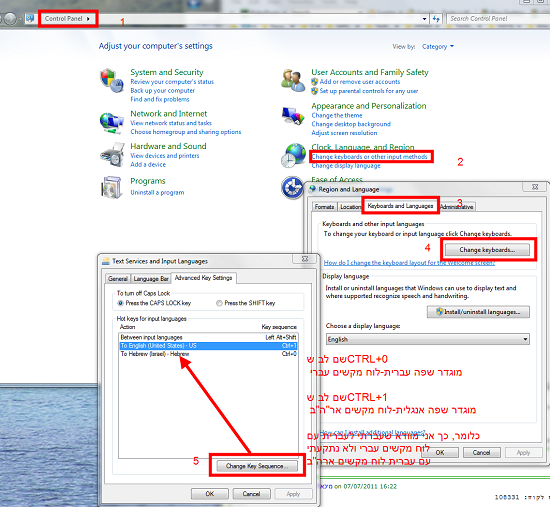Image resolution: width=550 pixels, height=507 pixels.
Task: Open Change keyboards or other input methods link
Action: (x=370, y=156)
